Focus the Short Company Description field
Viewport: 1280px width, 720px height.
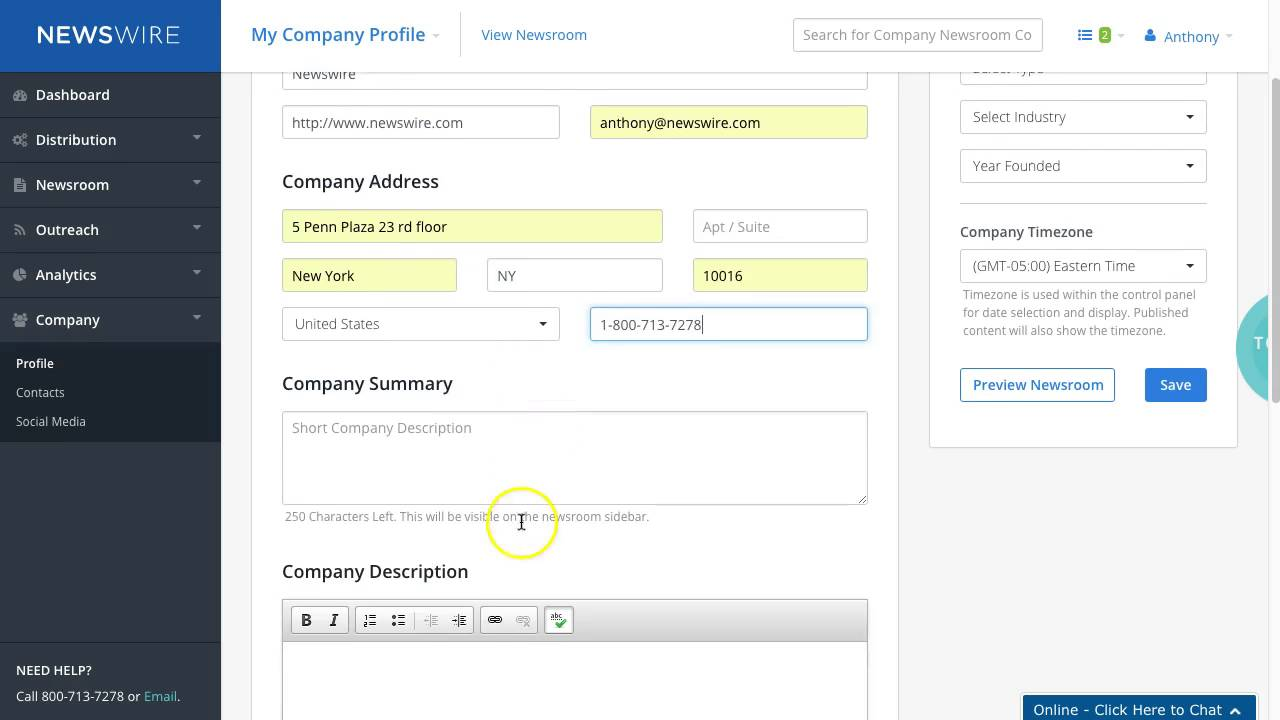pos(575,458)
